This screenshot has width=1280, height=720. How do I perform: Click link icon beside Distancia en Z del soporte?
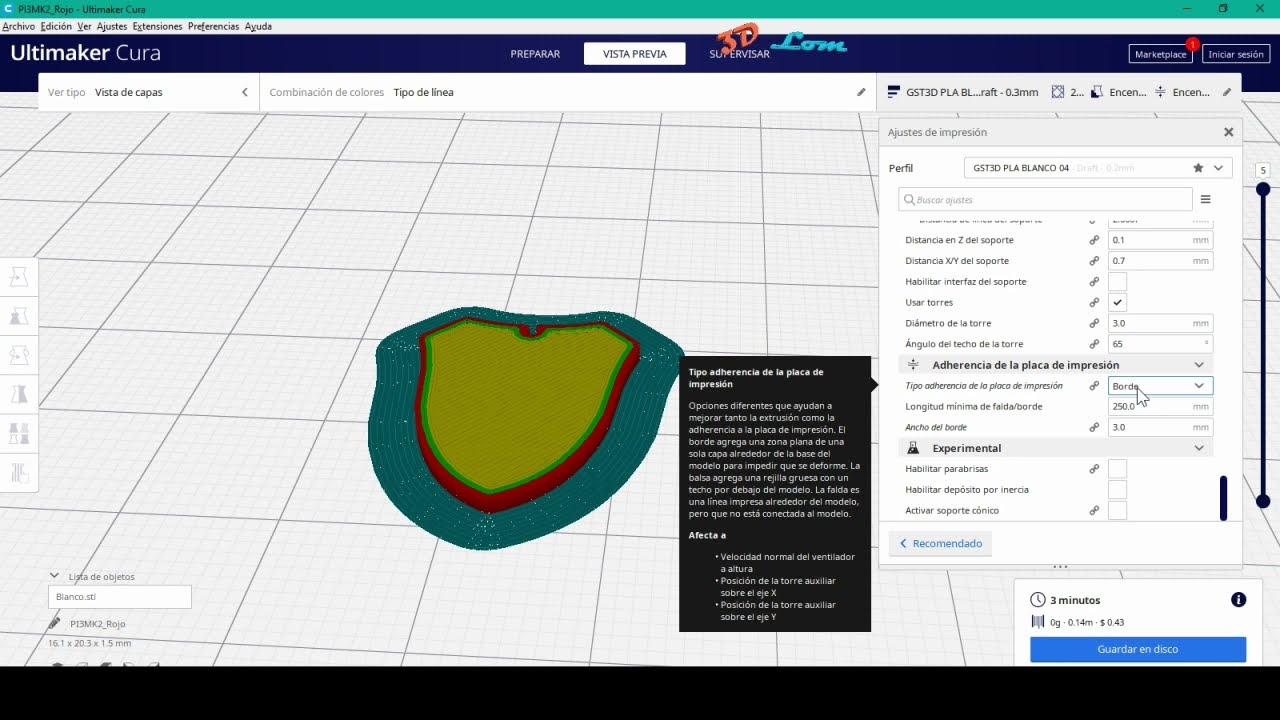coord(1094,240)
